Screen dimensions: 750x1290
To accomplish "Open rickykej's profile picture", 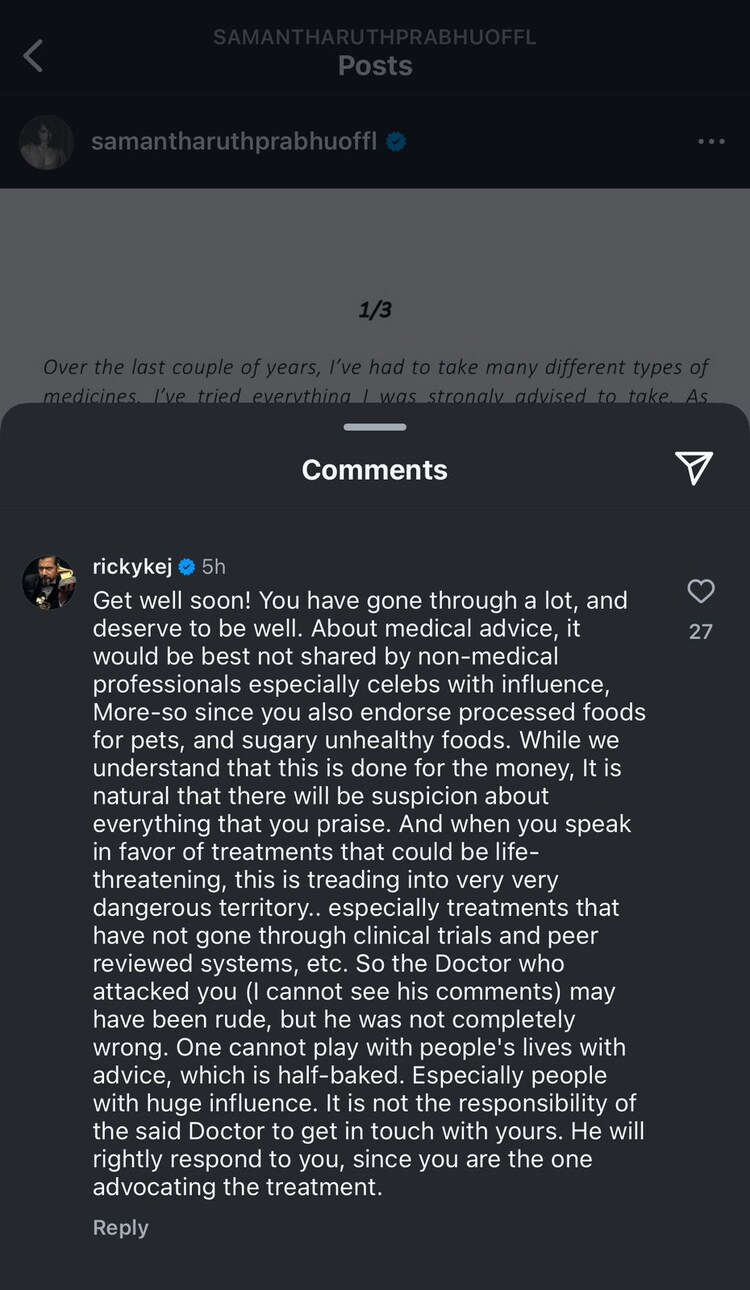I will point(48,582).
